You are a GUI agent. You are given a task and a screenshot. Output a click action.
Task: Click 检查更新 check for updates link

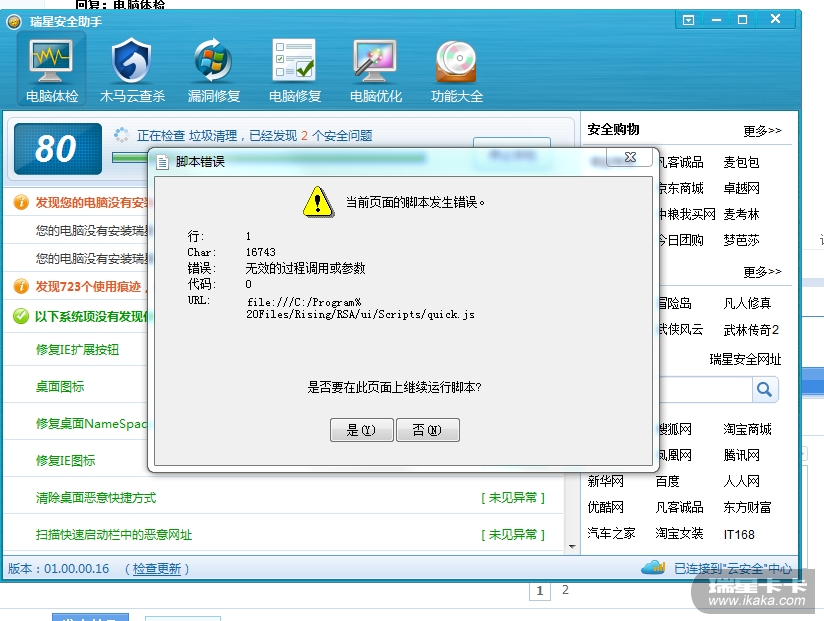pyautogui.click(x=157, y=569)
